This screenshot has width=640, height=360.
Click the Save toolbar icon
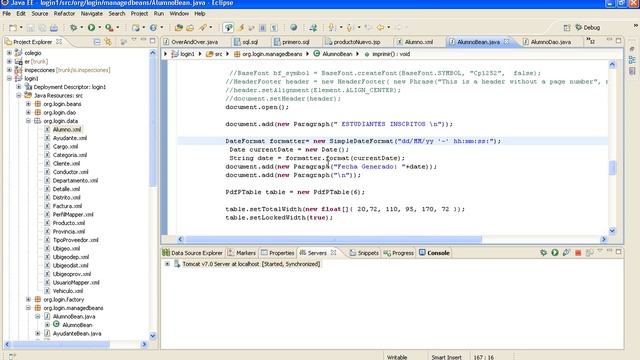31,28
